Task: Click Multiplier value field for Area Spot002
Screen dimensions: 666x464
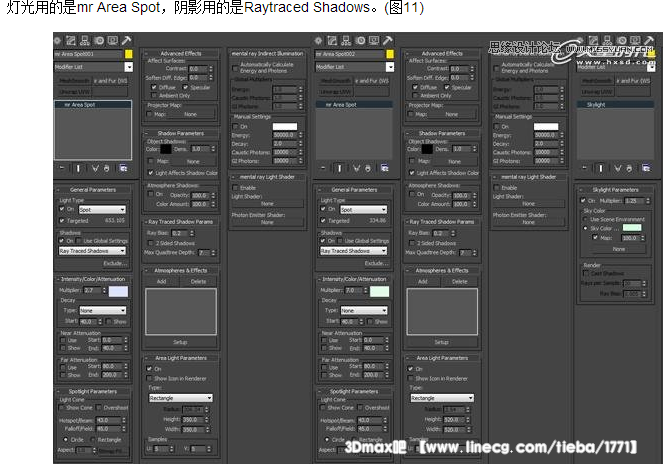Action: tap(352, 290)
